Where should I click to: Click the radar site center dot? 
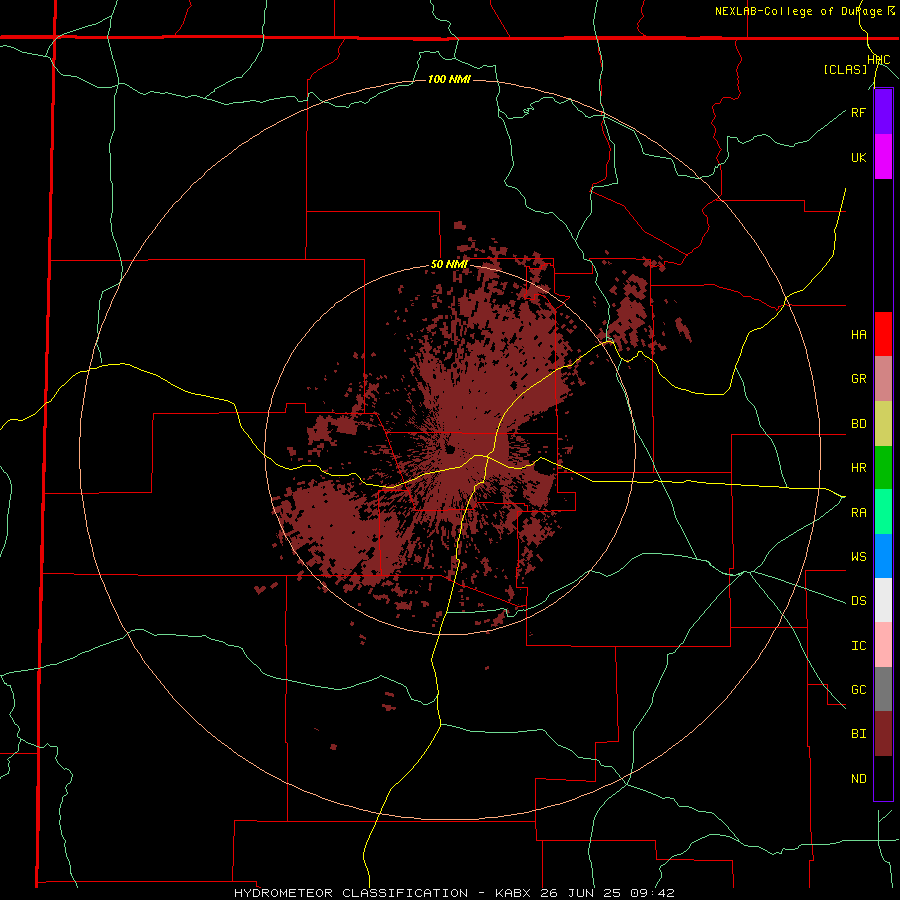coord(450,449)
